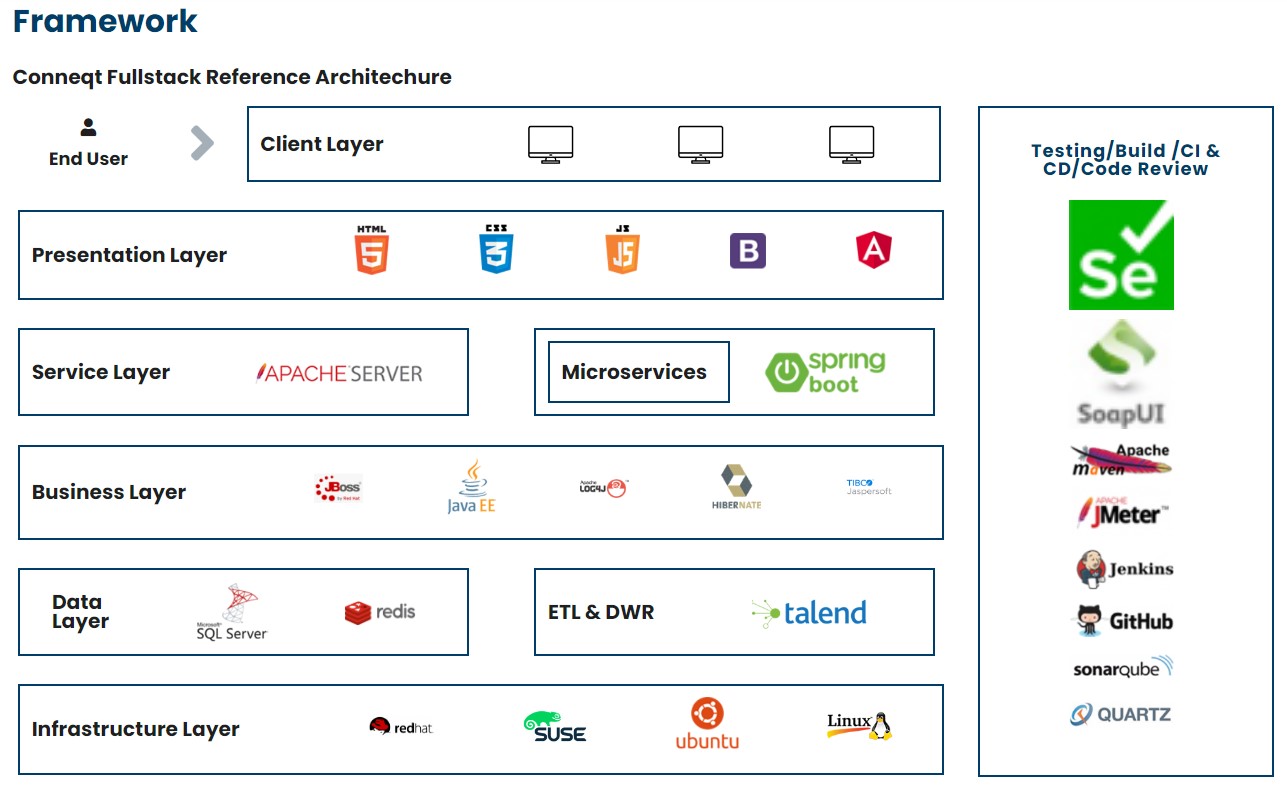Click the Apache Maven logo

click(x=1121, y=459)
